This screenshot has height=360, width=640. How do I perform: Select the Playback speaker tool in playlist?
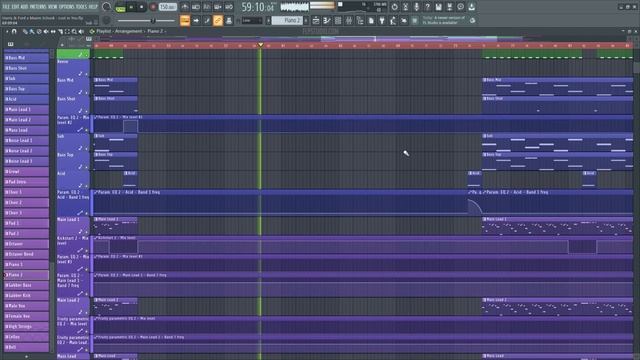(x=81, y=31)
